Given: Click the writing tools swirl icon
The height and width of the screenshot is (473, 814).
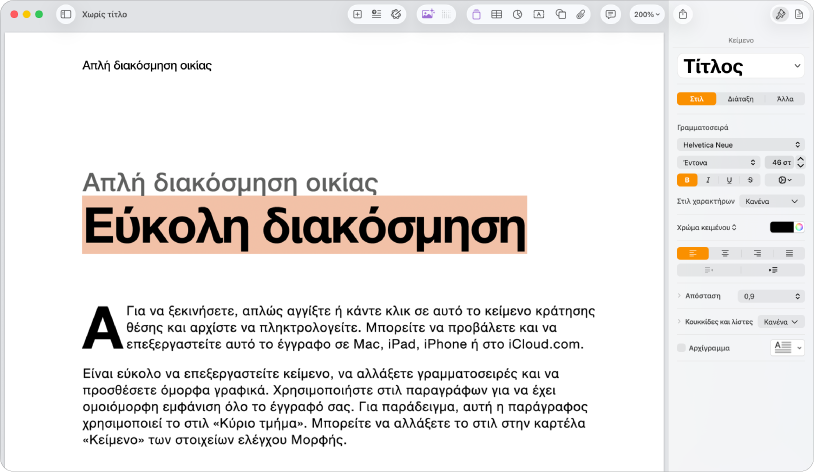Looking at the screenshot, I should coord(396,15).
